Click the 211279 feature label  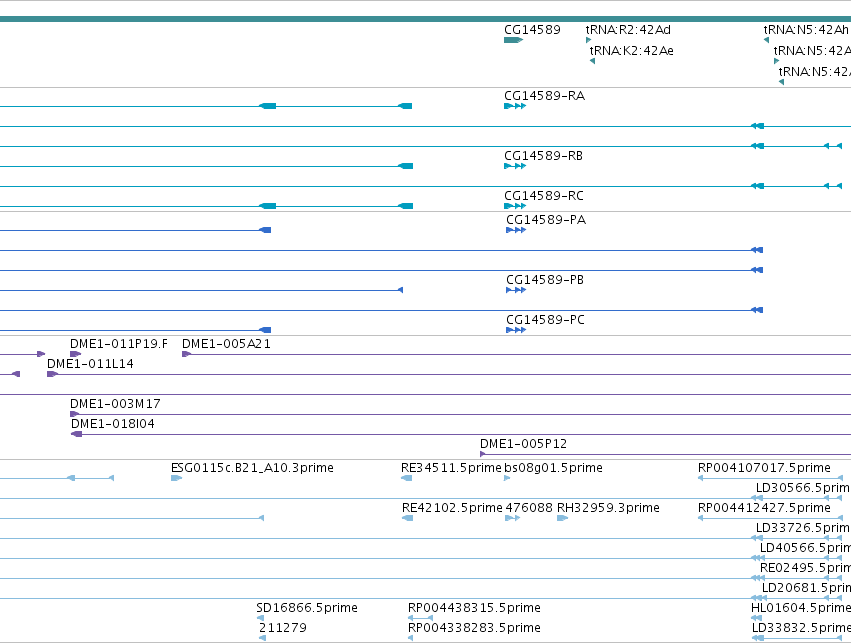[x=283, y=628]
